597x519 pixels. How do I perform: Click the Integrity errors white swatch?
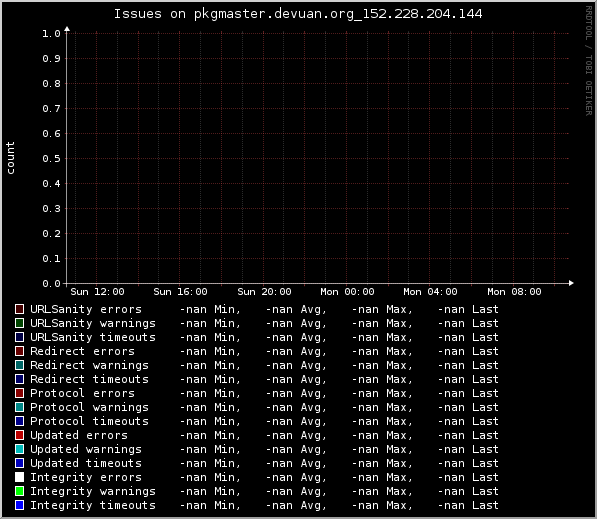point(19,477)
